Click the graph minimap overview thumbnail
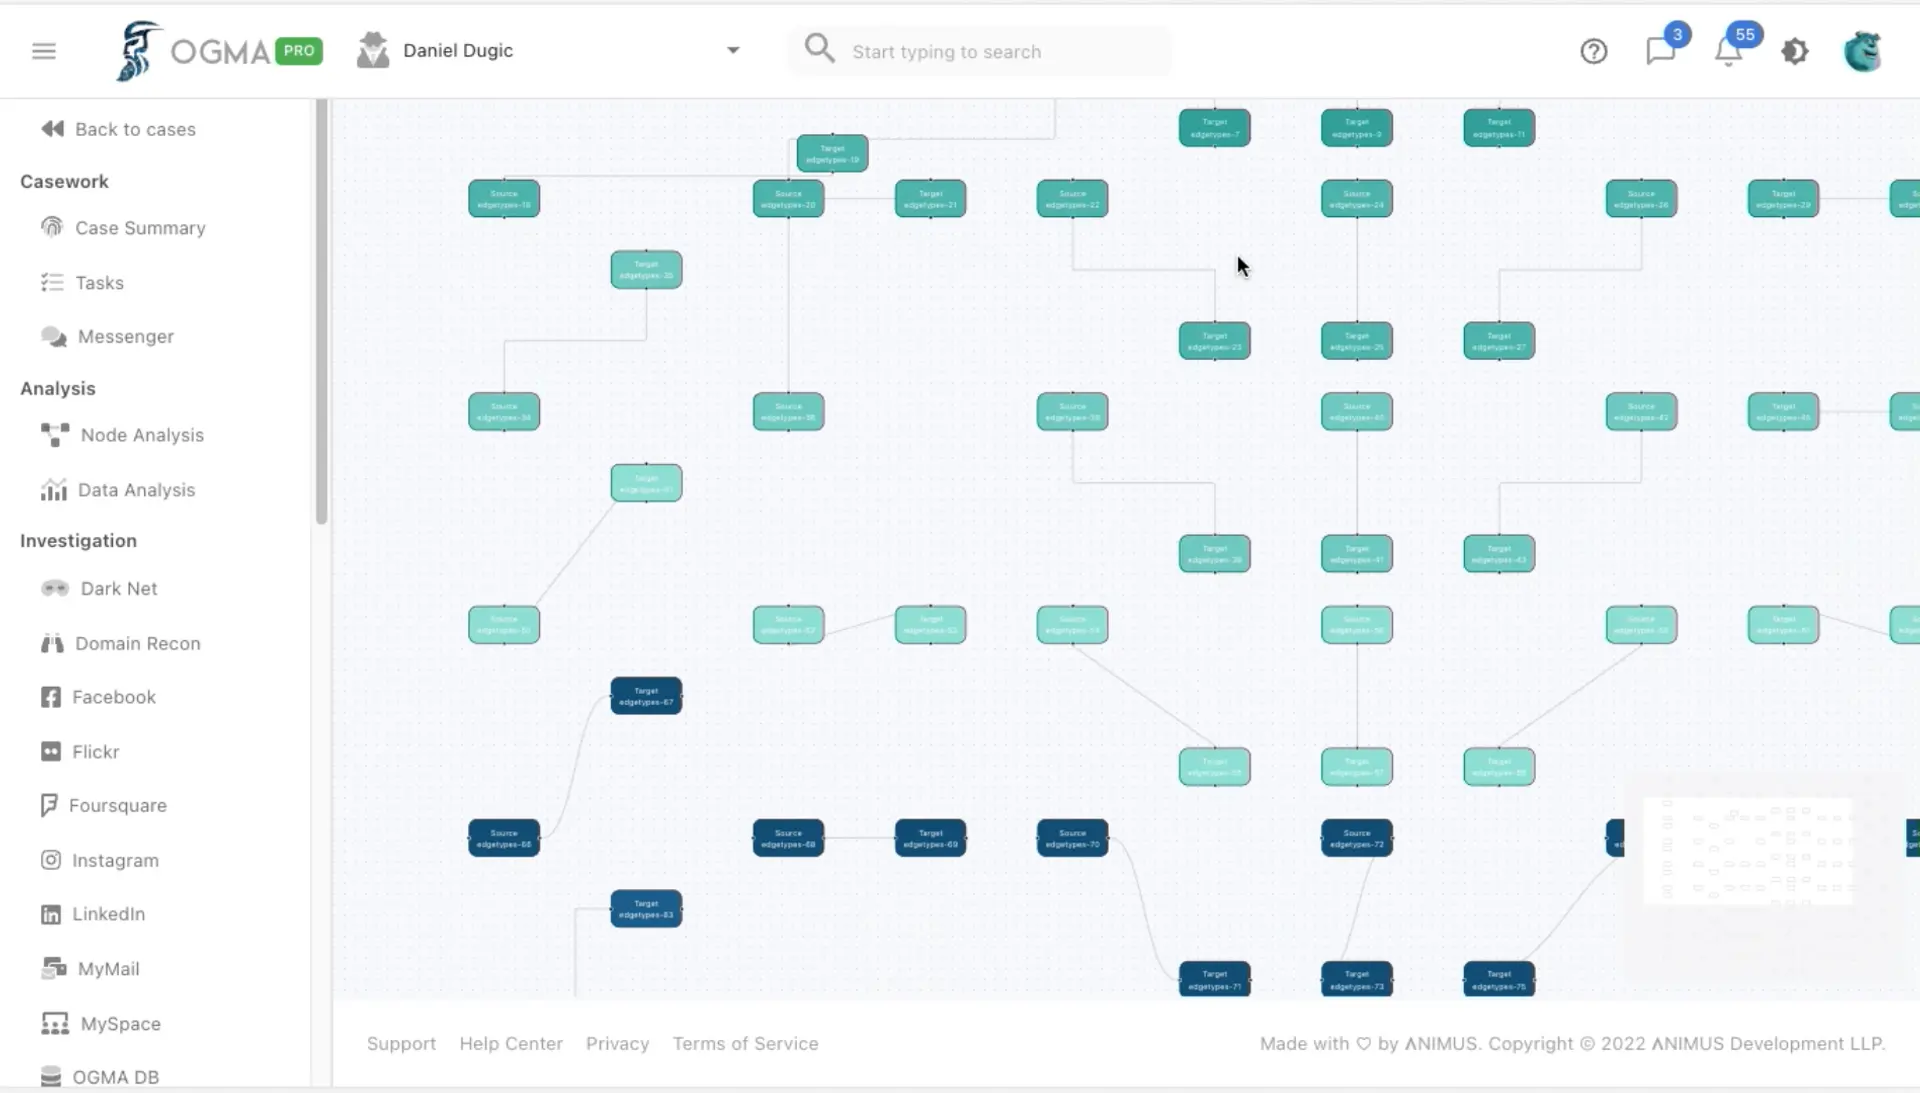This screenshot has width=1920, height=1093. 1748,851
